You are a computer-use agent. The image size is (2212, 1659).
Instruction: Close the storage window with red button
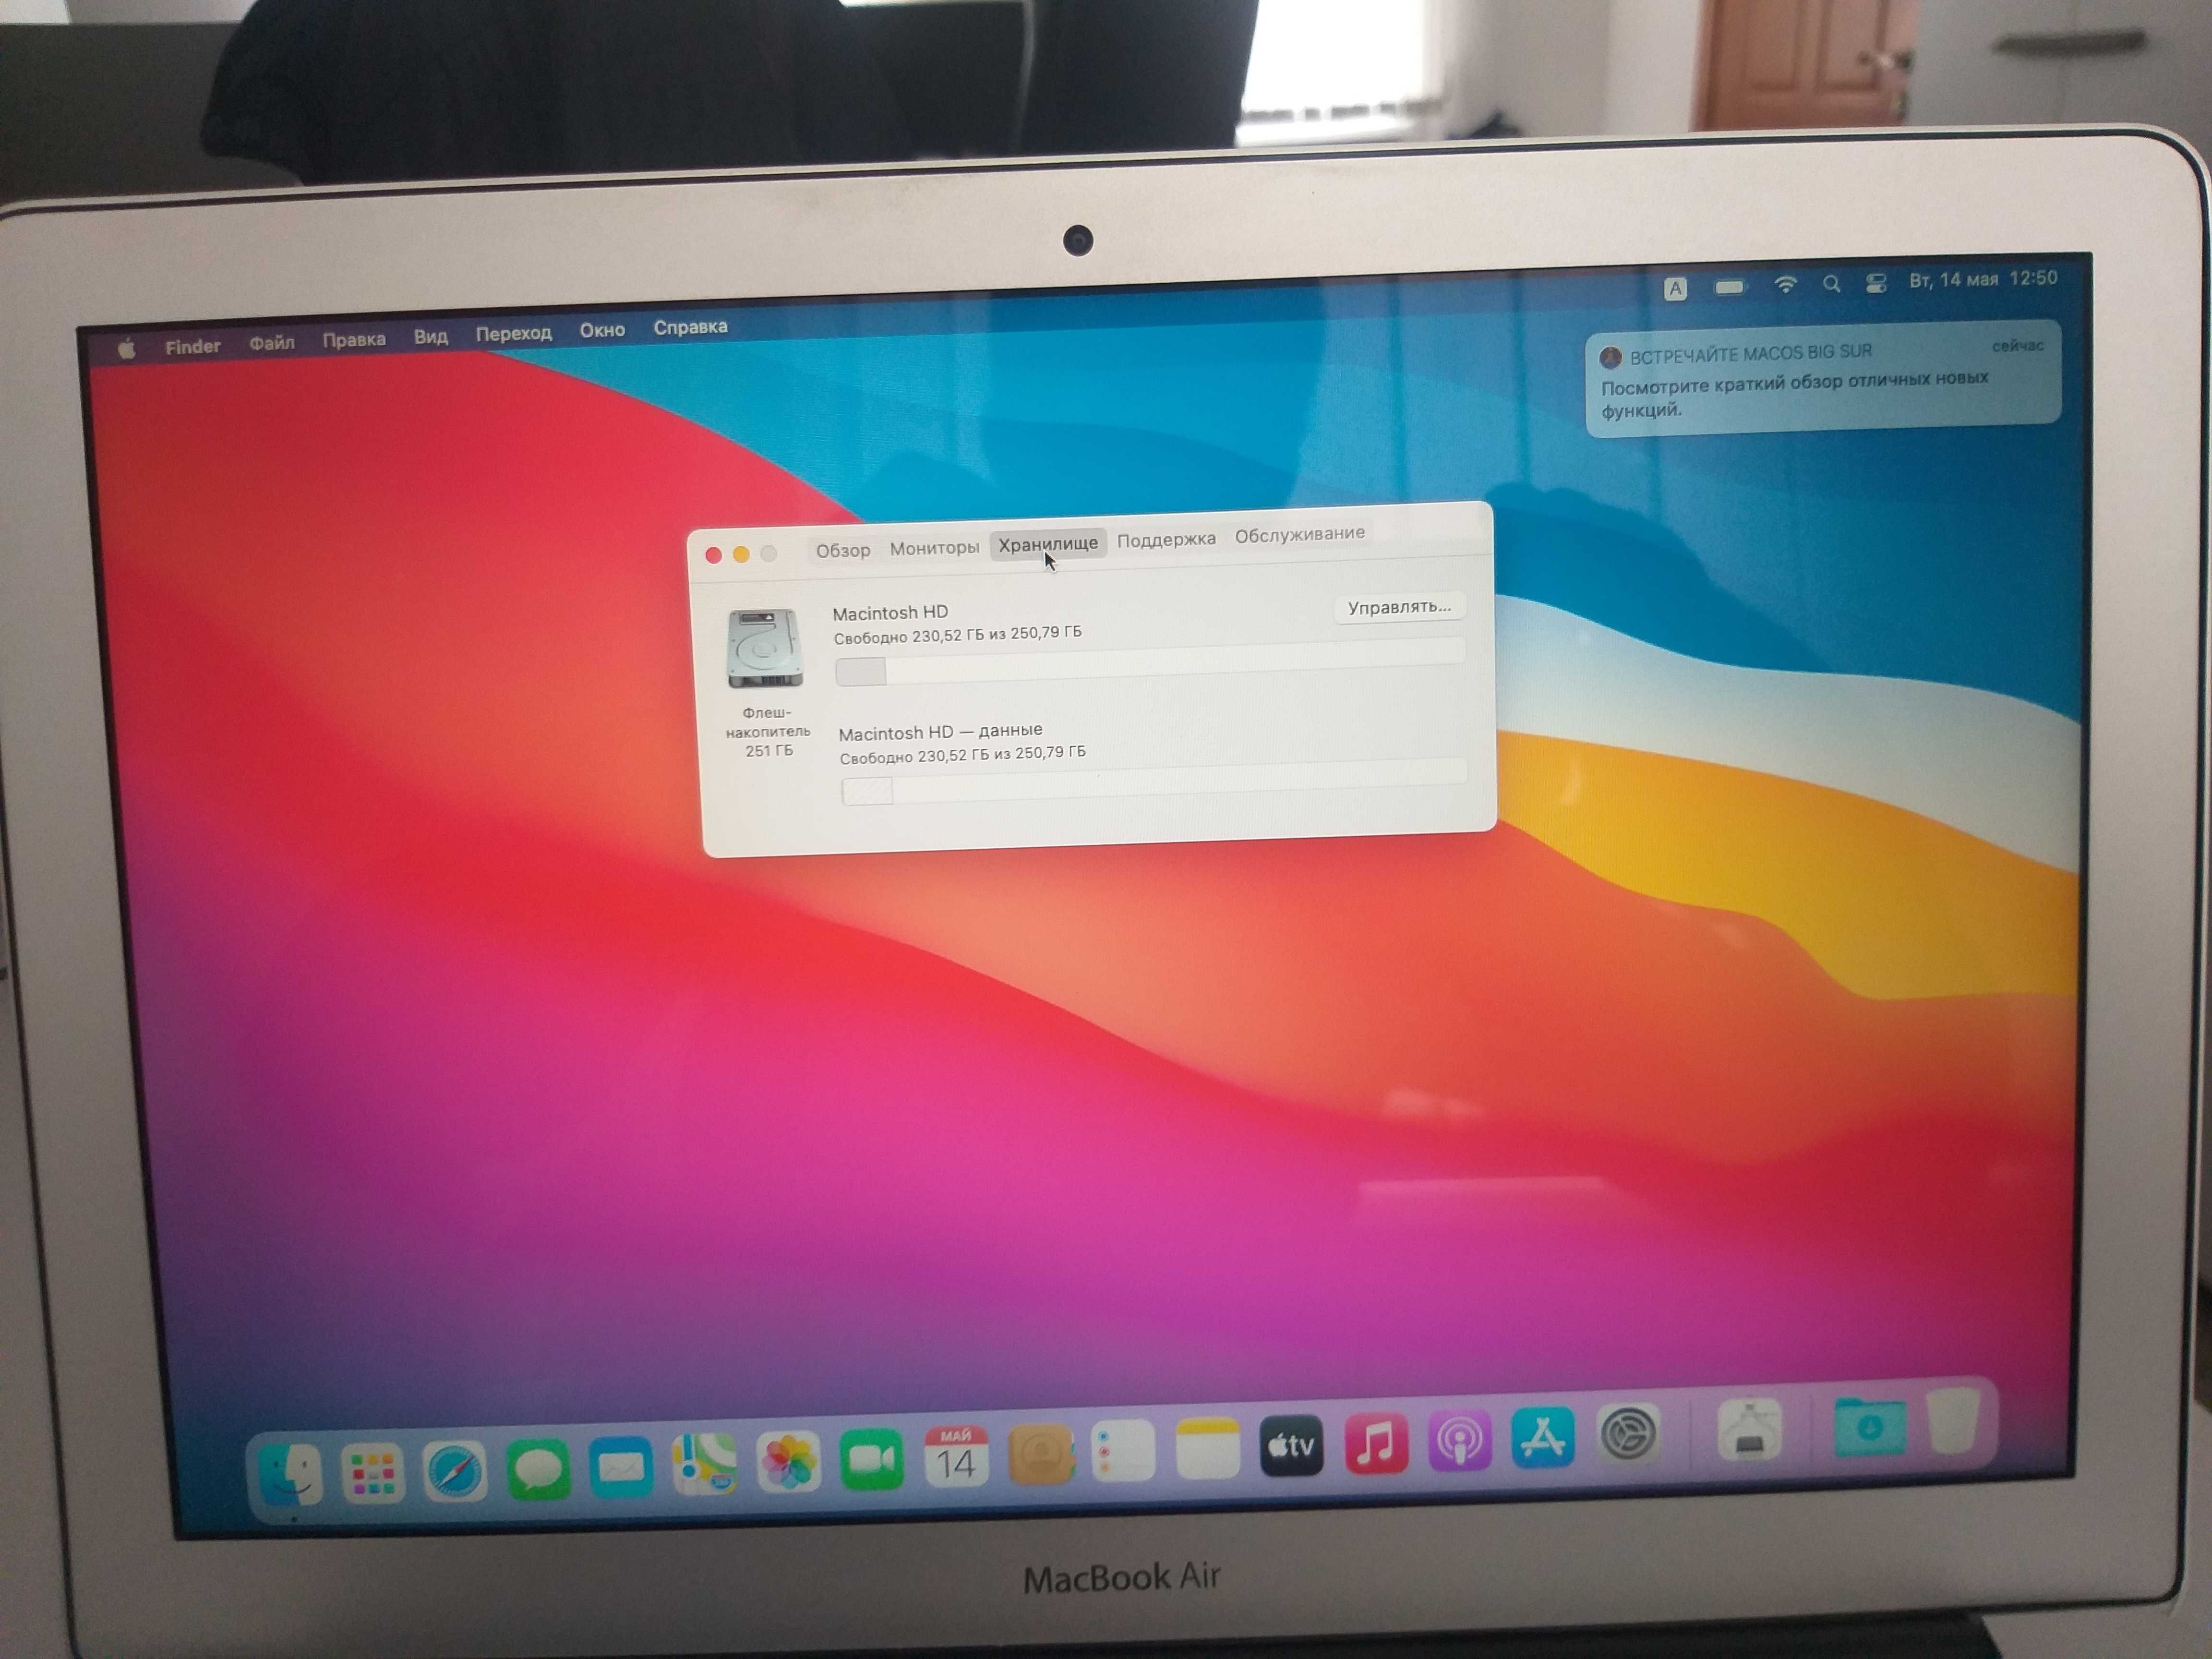[713, 555]
